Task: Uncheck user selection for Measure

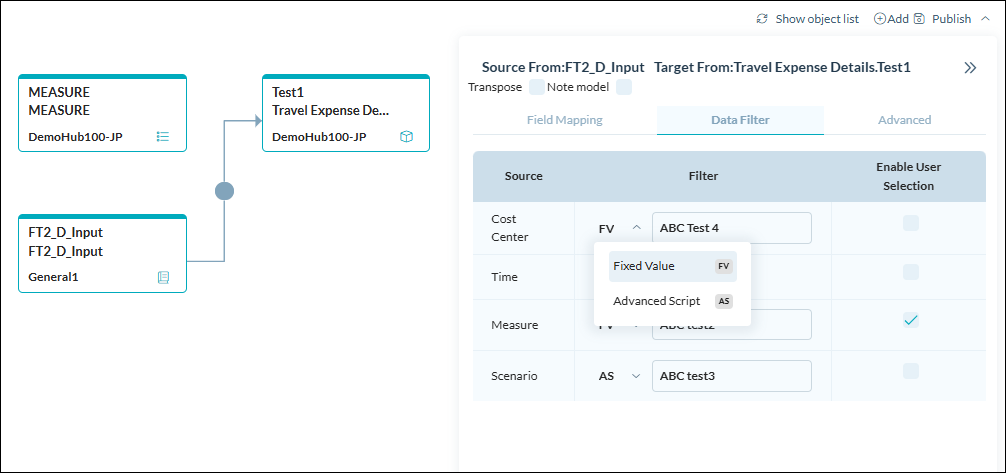Action: click(x=911, y=320)
